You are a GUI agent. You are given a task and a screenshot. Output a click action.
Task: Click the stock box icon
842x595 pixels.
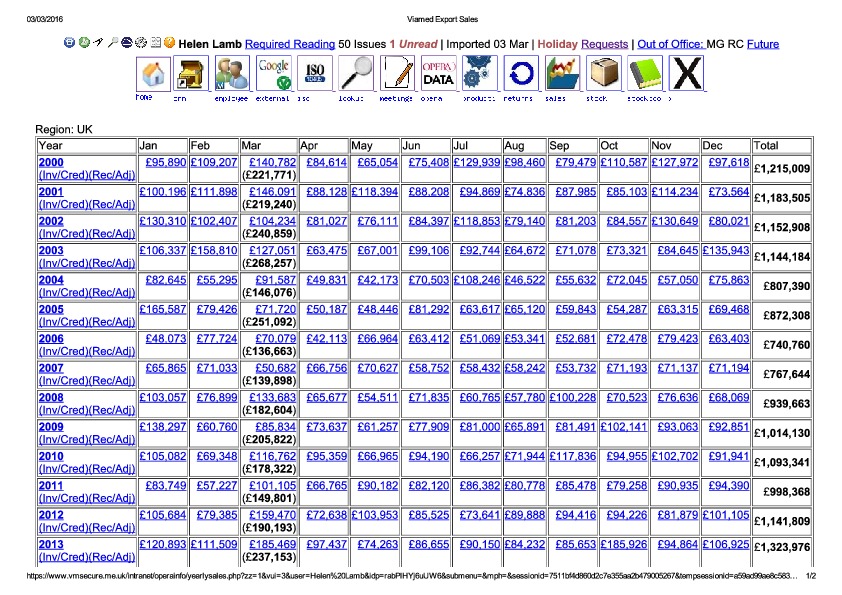(x=603, y=74)
